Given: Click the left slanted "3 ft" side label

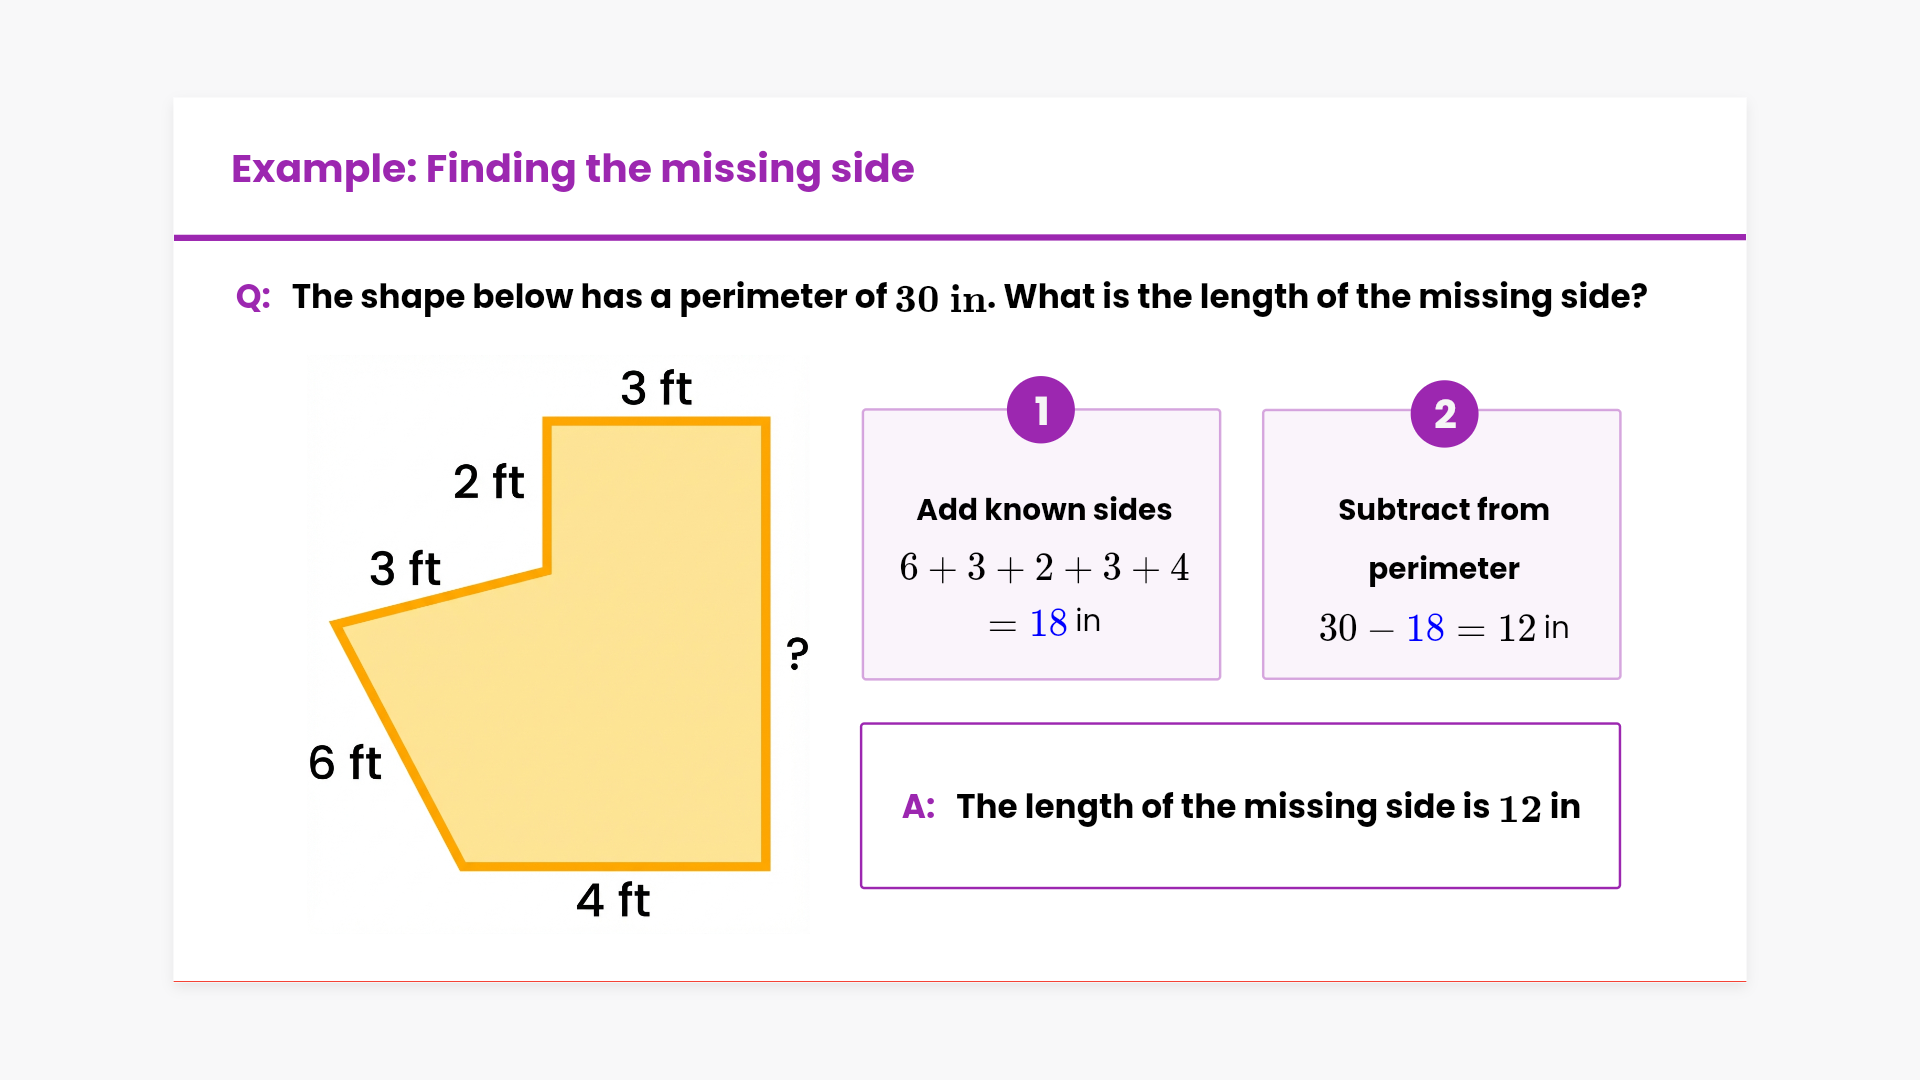Looking at the screenshot, I should (x=405, y=569).
